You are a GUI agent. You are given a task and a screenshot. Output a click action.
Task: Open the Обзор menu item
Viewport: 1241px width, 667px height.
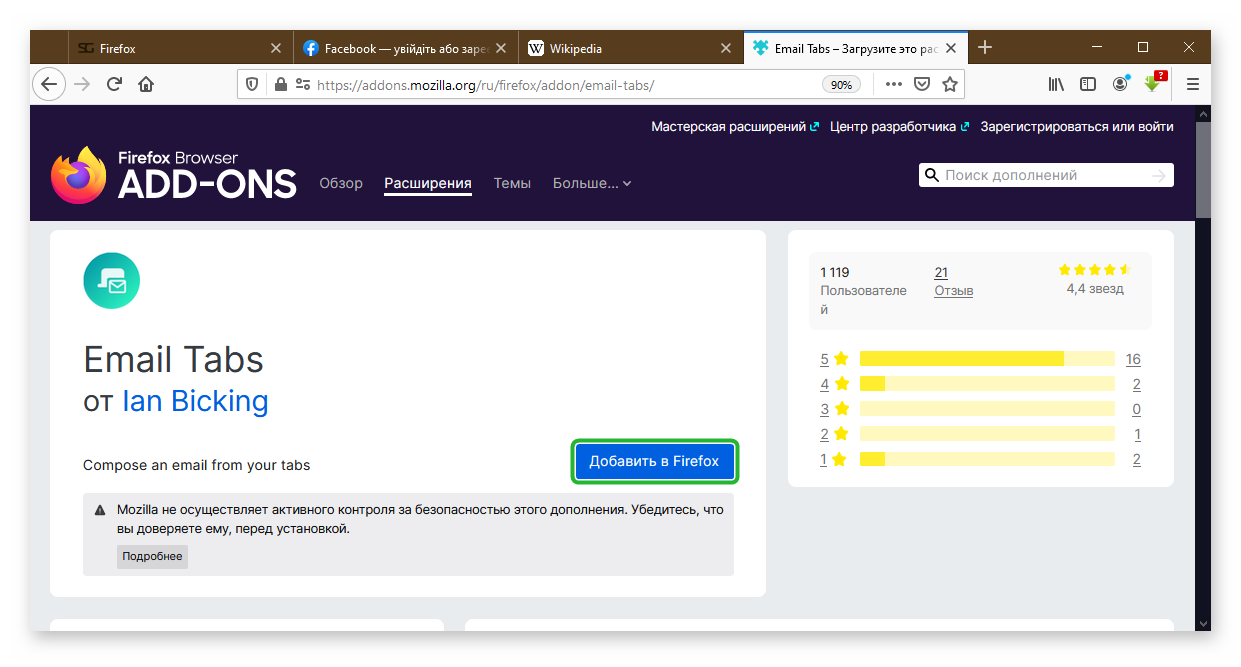(x=341, y=183)
